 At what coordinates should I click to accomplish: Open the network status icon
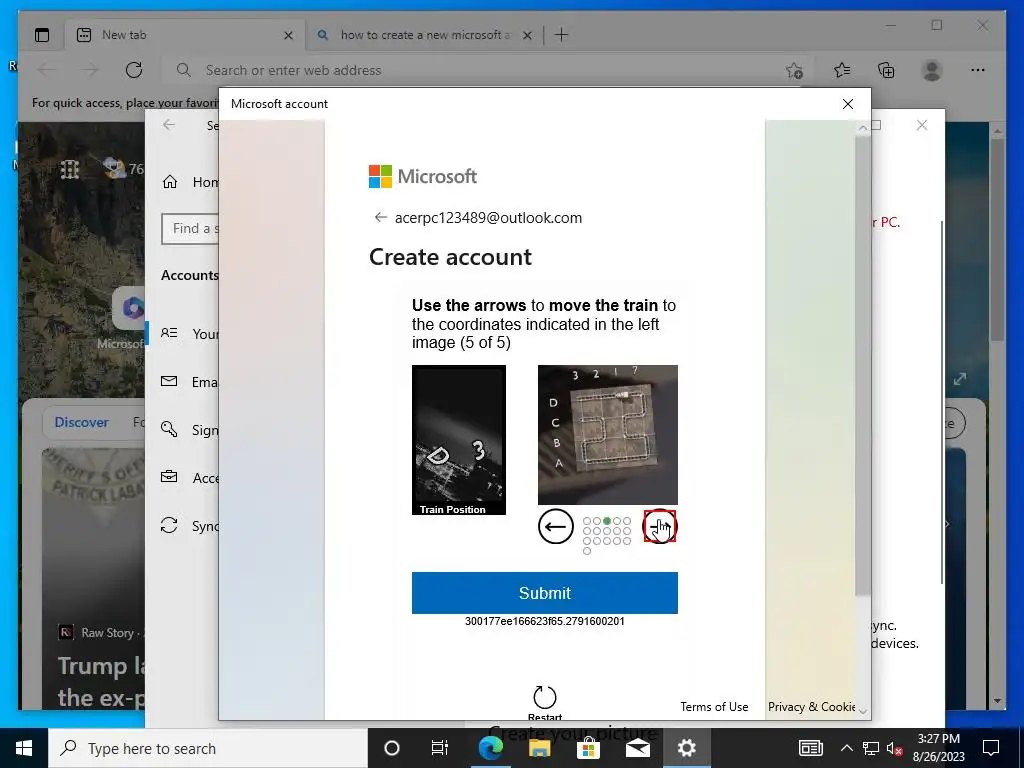point(871,748)
